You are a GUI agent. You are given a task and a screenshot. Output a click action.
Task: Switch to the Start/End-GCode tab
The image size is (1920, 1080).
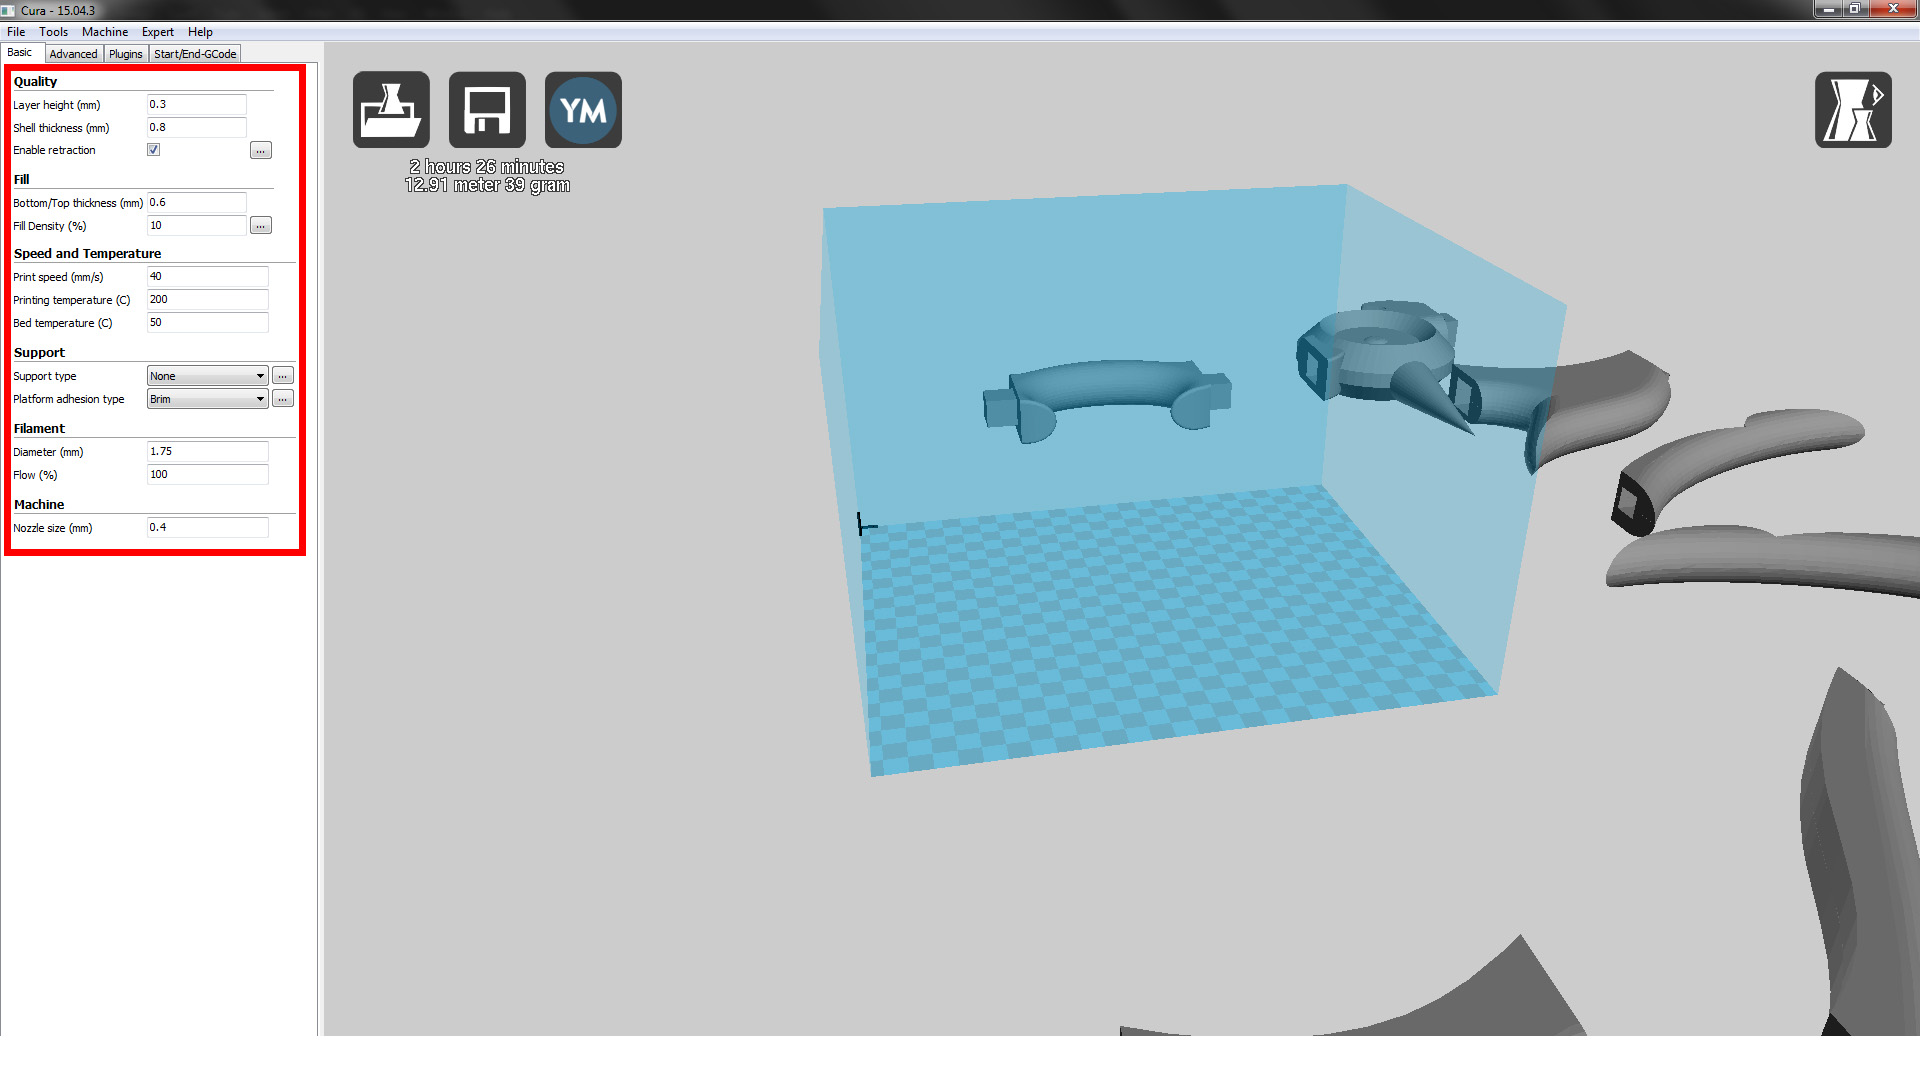point(195,54)
